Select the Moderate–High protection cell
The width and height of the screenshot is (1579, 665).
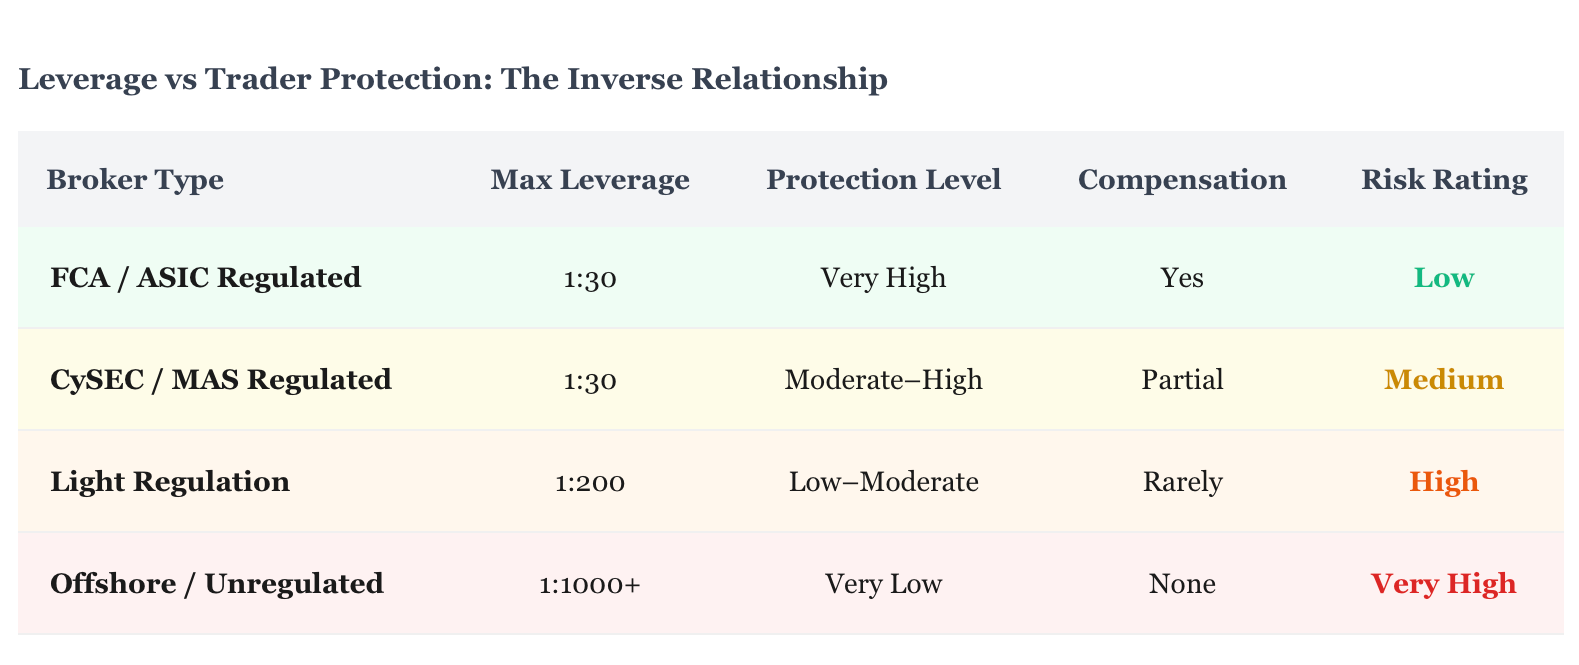pyautogui.click(x=883, y=380)
